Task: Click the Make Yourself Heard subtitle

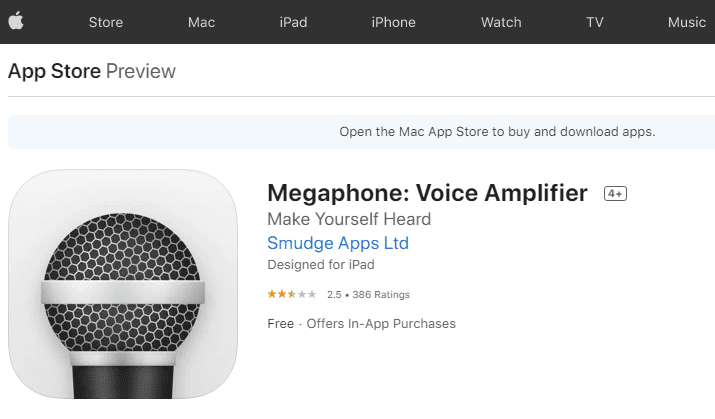Action: coord(349,219)
